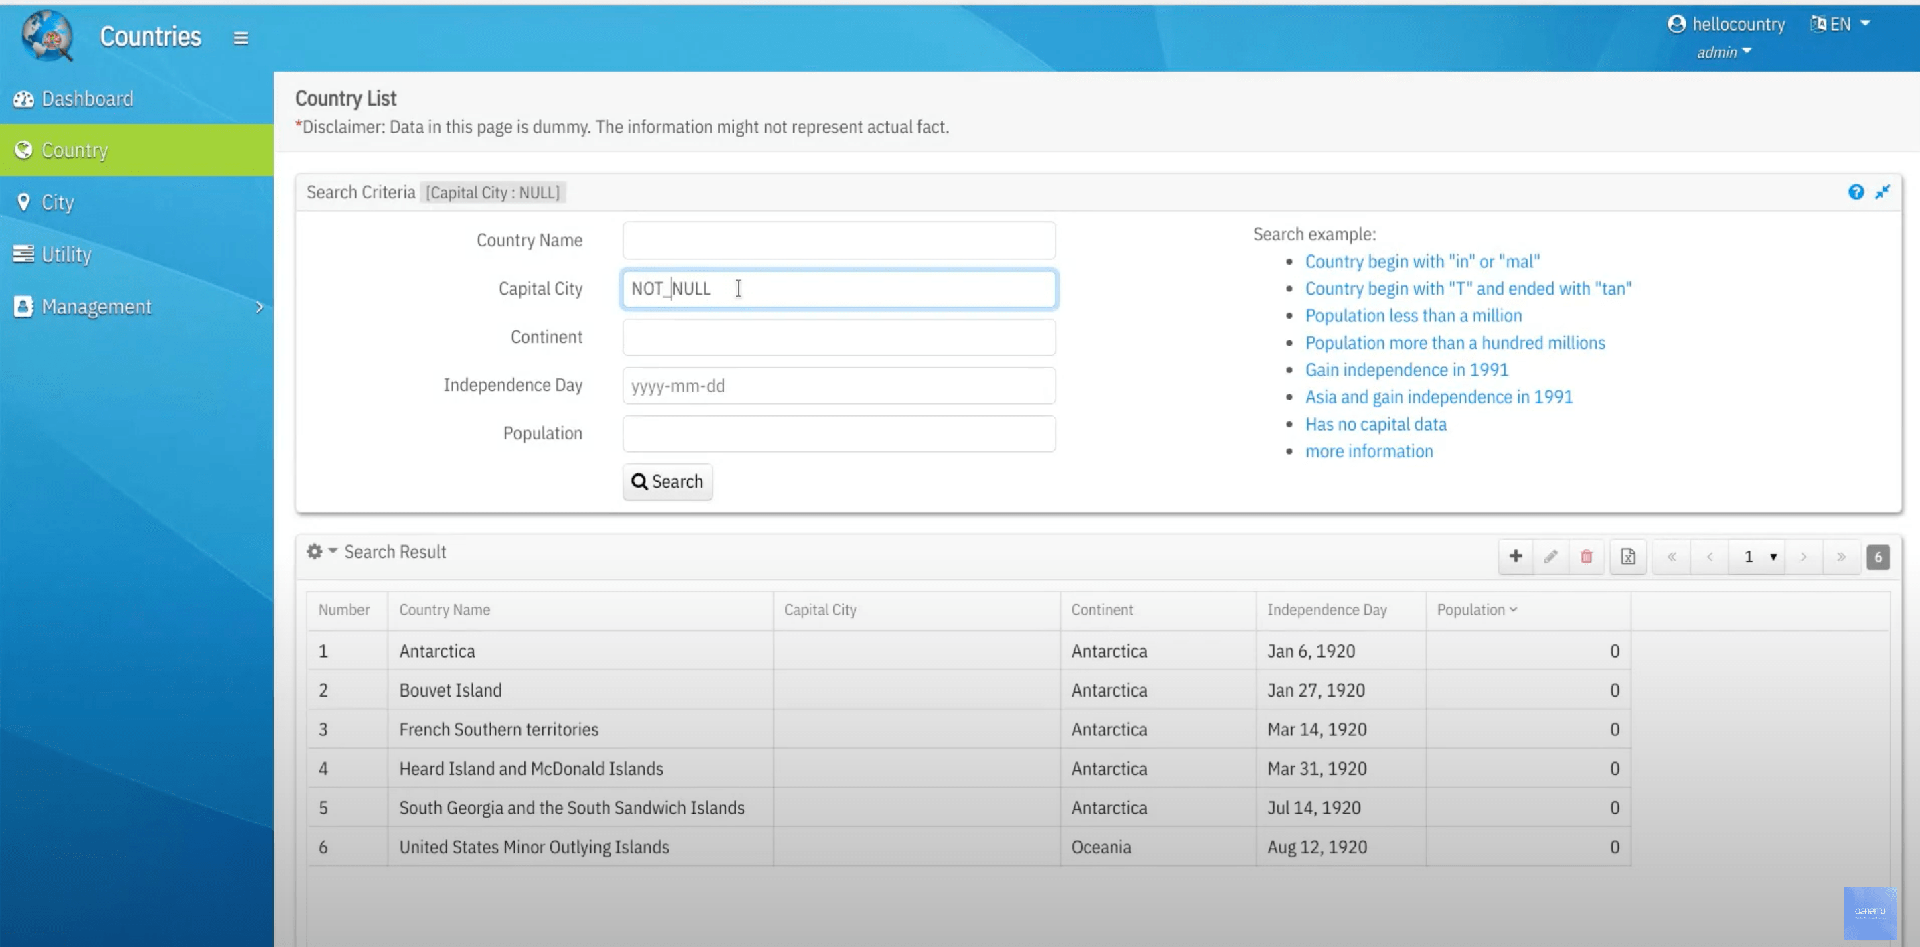This screenshot has height=947, width=1920.
Task: Open example: begin with "T" ended with "tan"
Action: coord(1468,288)
